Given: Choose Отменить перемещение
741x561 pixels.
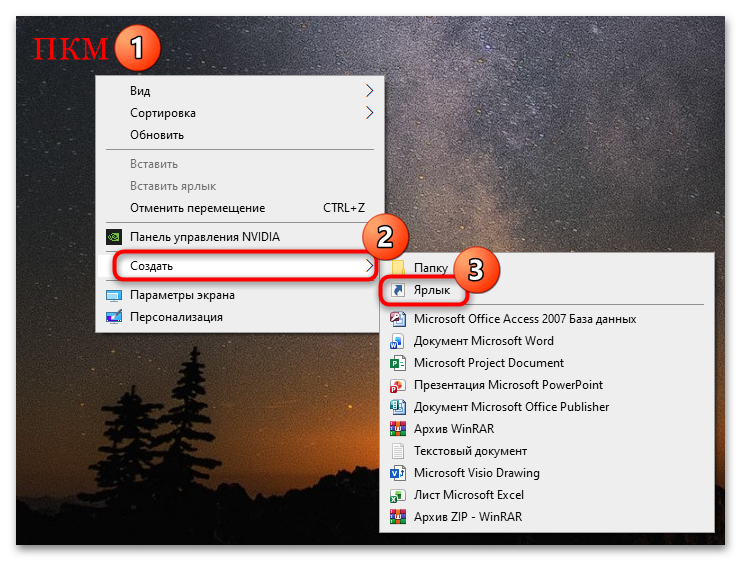Looking at the screenshot, I should (x=240, y=208).
